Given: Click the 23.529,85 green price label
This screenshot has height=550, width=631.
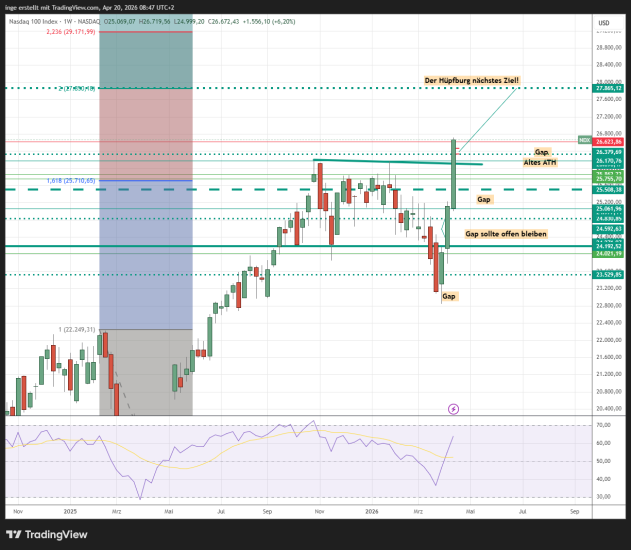Looking at the screenshot, I should (x=608, y=274).
